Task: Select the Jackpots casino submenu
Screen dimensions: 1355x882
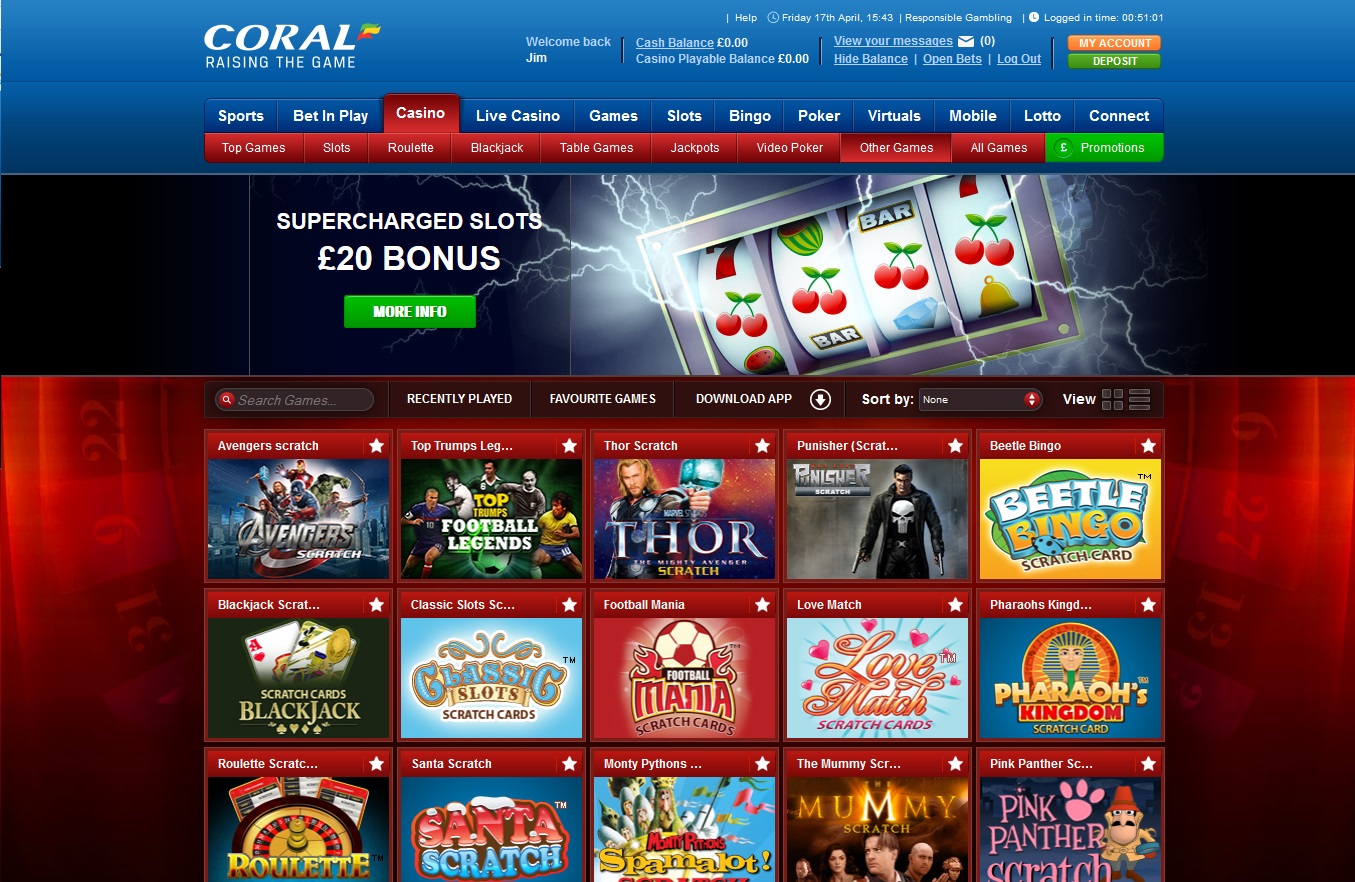Action: [695, 148]
